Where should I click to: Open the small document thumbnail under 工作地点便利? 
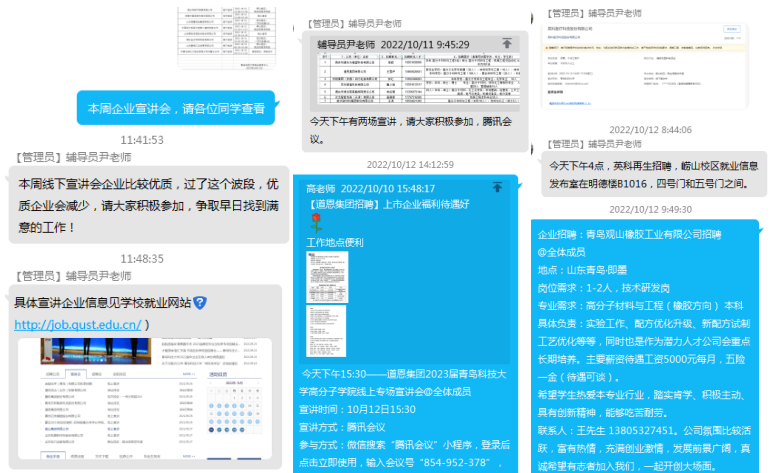327,305
